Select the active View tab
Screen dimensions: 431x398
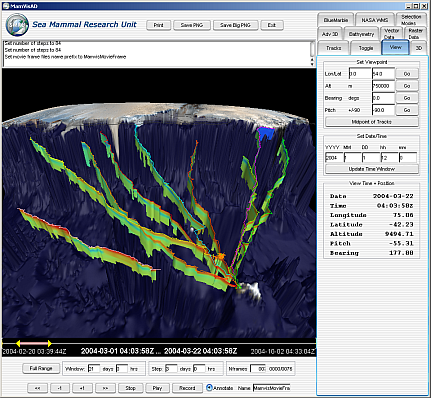[x=395, y=47]
